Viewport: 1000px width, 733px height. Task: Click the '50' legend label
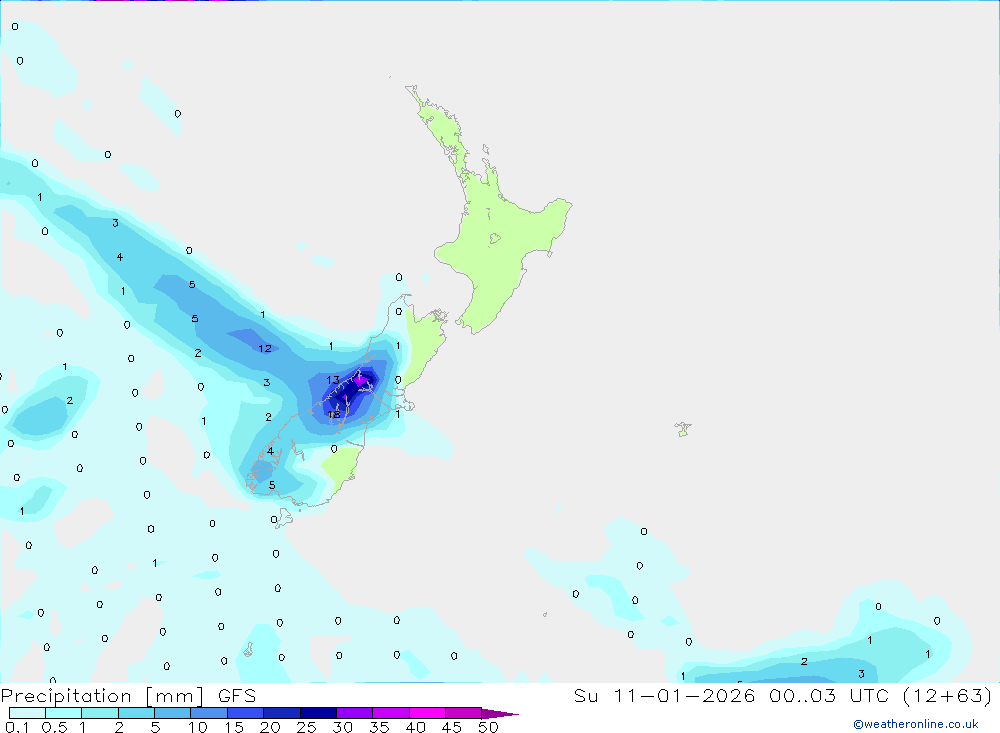488,727
